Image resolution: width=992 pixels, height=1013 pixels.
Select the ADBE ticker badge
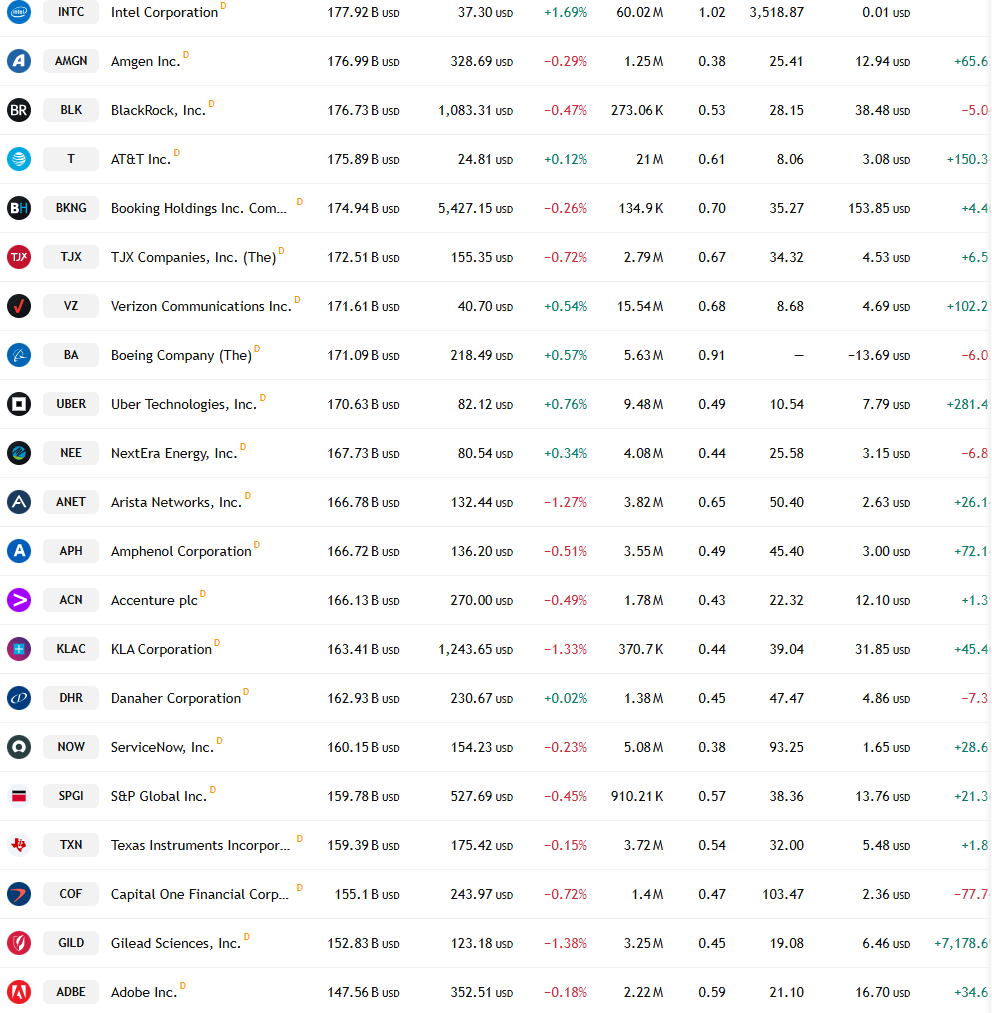[x=71, y=992]
